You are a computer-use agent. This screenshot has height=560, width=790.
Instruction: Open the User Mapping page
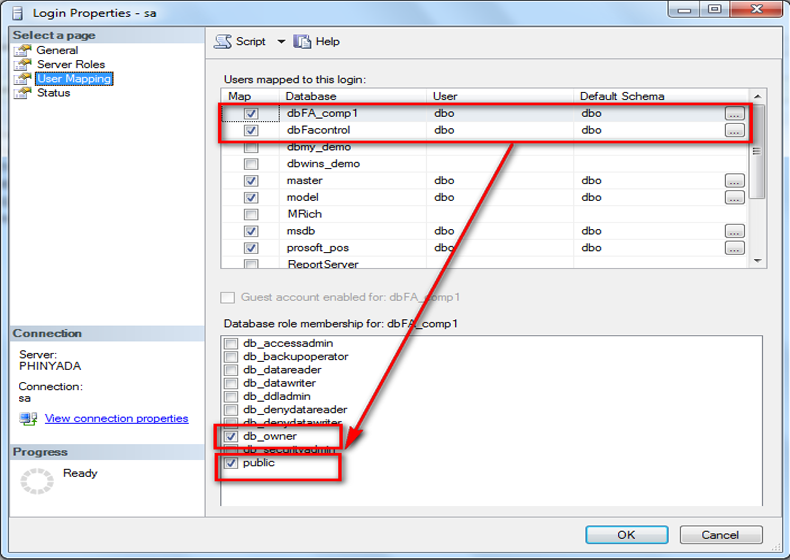(x=73, y=79)
